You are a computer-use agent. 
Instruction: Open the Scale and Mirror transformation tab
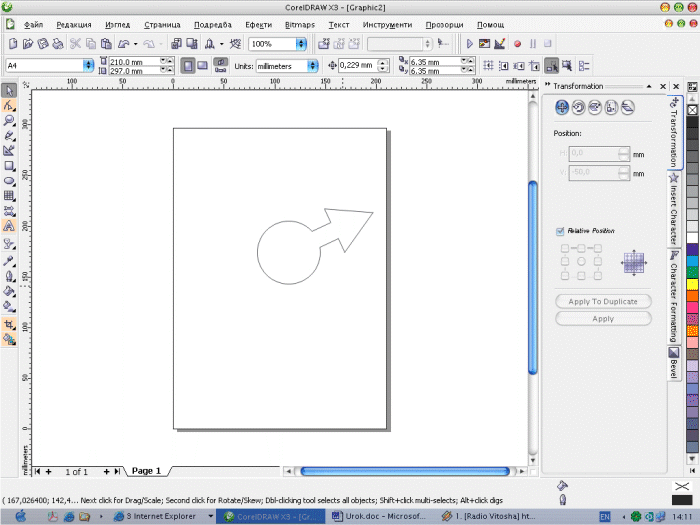(595, 108)
